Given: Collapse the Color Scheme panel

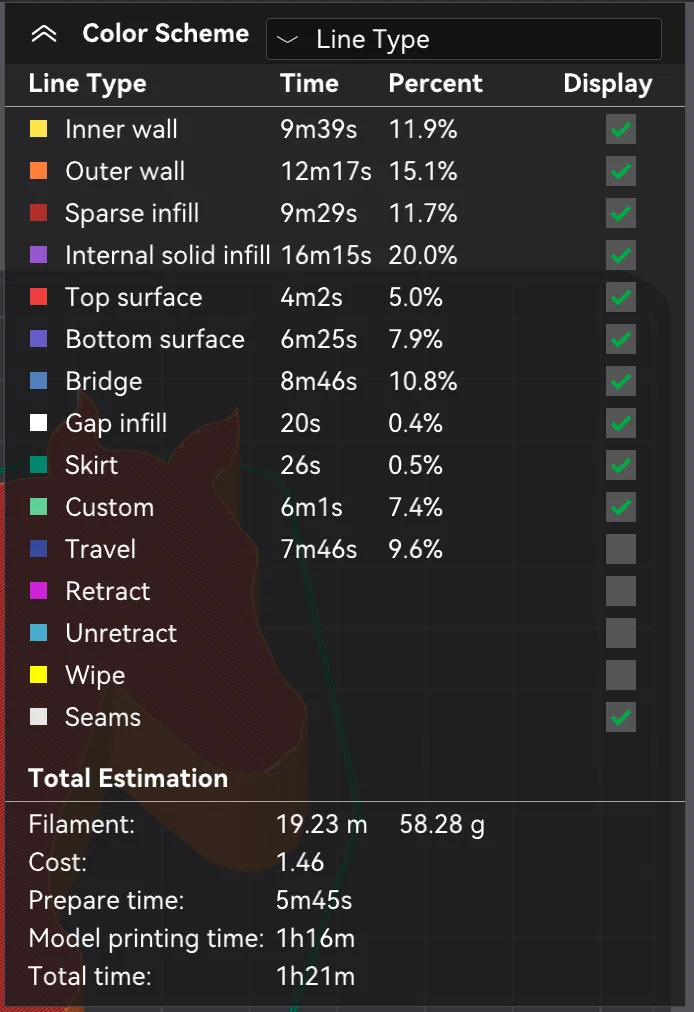Looking at the screenshot, I should (x=43, y=34).
